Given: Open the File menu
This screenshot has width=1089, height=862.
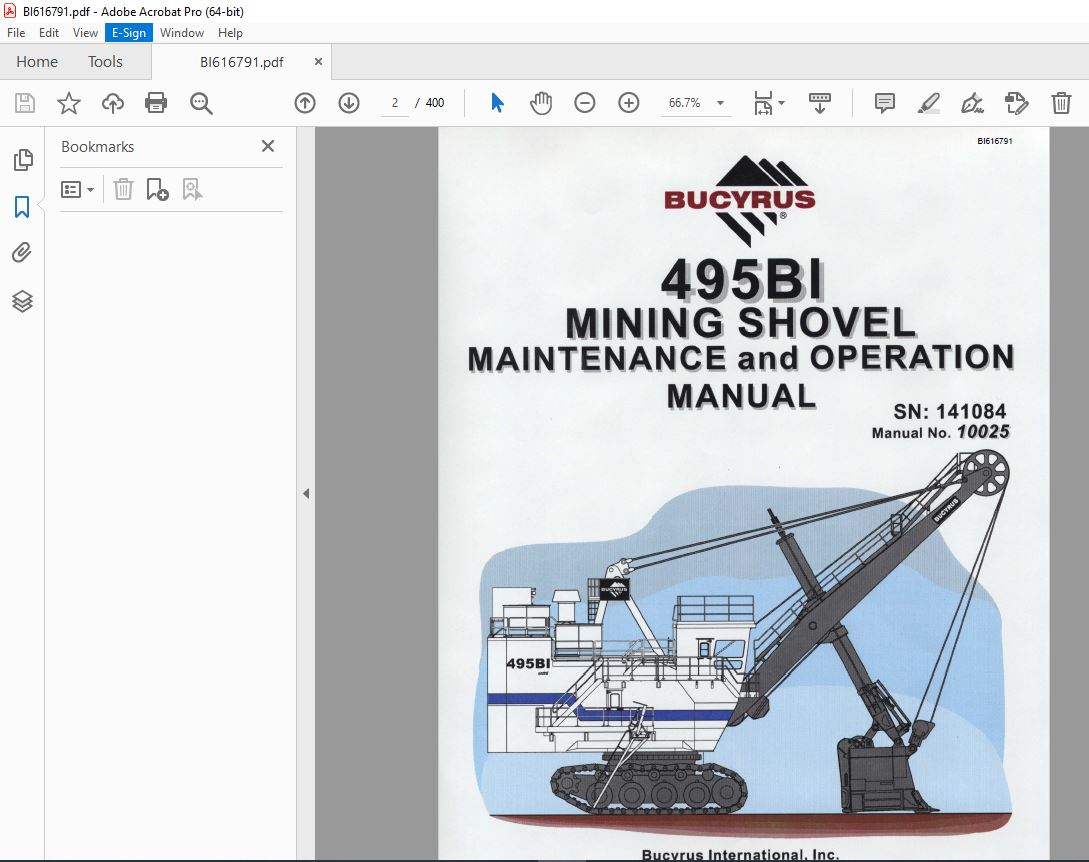Looking at the screenshot, I should [16, 33].
